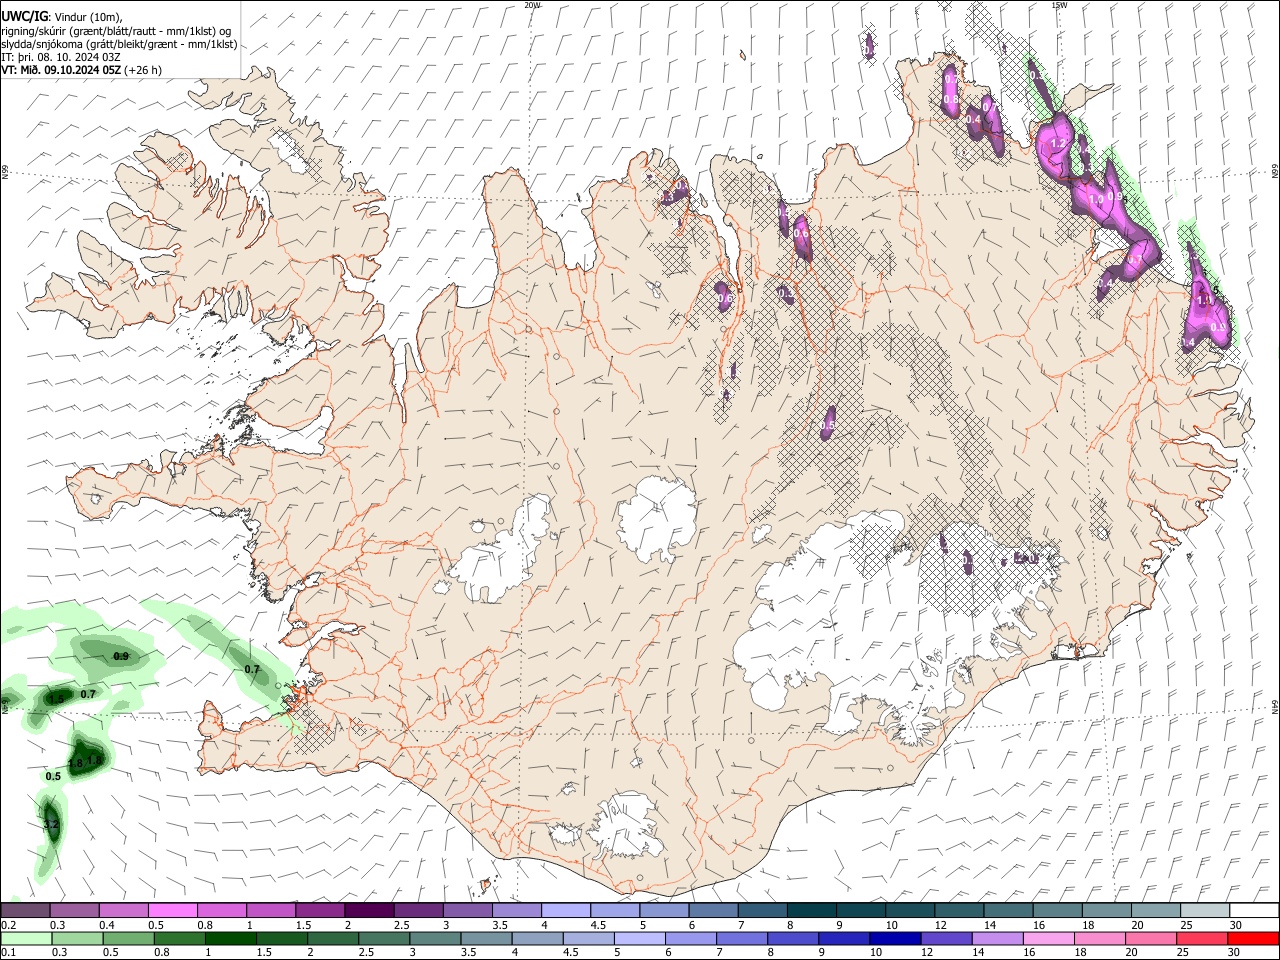This screenshot has width=1280, height=960.
Task: Click the bright red swatch in the lower legend row
Action: 1254,939
